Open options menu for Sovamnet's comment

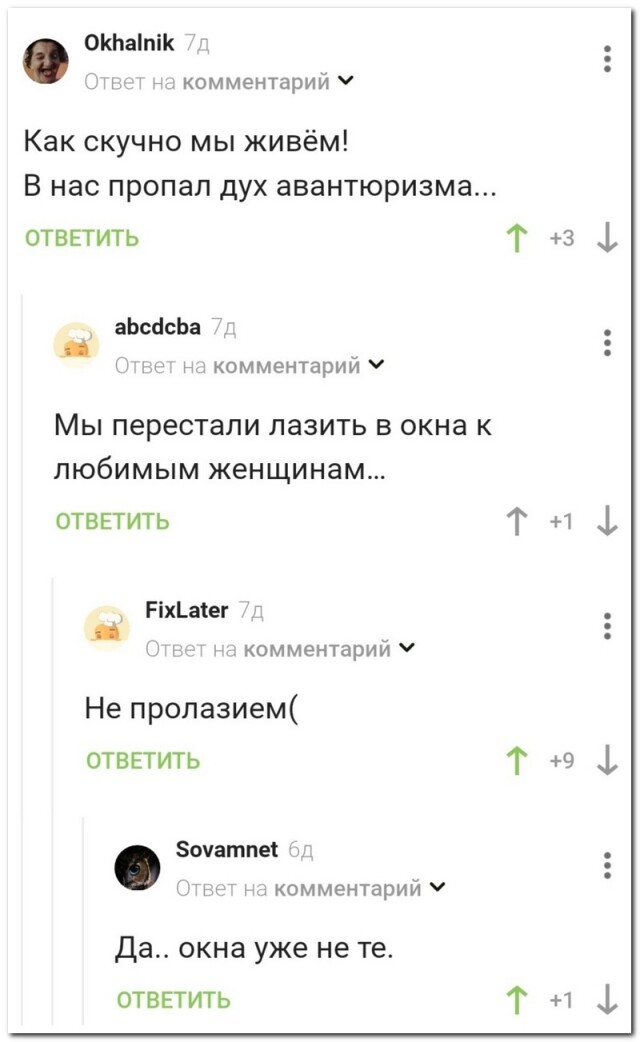pyautogui.click(x=608, y=864)
